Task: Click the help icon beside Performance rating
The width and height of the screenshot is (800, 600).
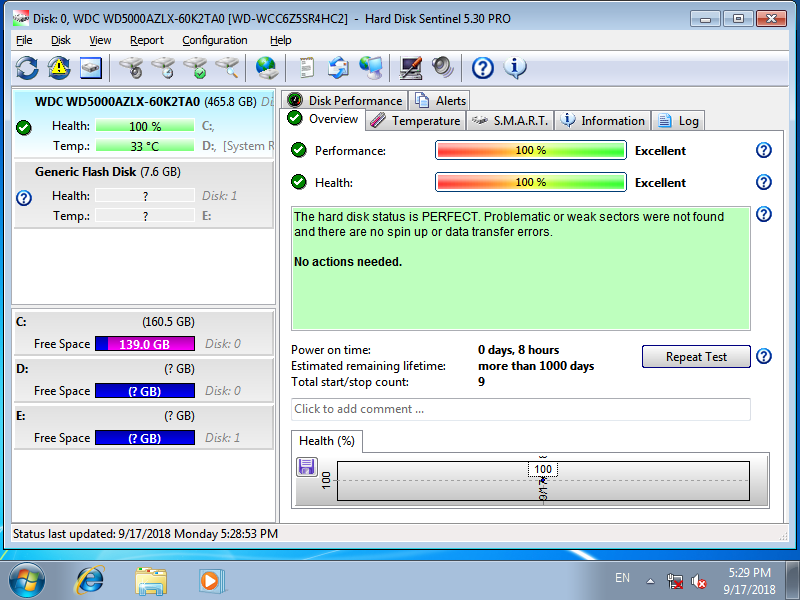Action: click(x=764, y=151)
